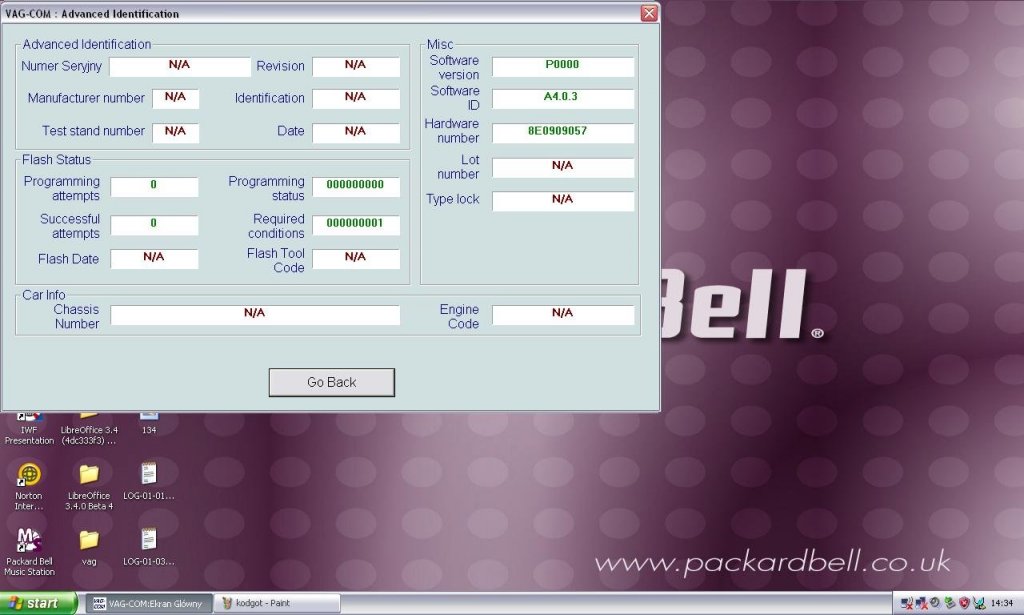This screenshot has width=1024, height=615.
Task: Close the VAG-COM Advanced Identification window
Action: (648, 13)
